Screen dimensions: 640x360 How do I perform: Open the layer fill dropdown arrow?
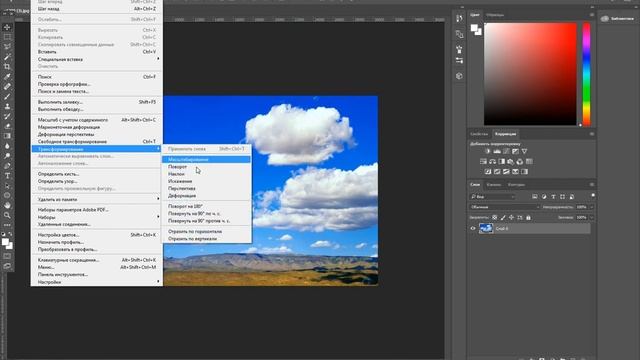592,218
